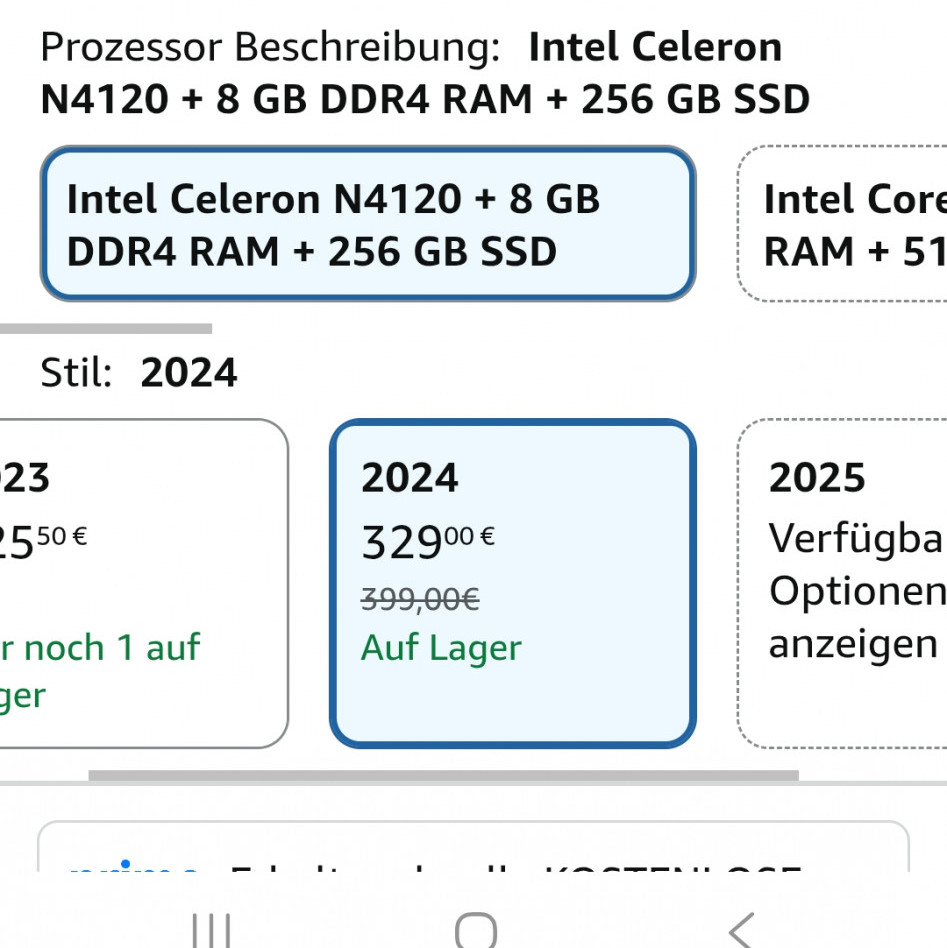Tap the crossed-out 399,00€ price
The height and width of the screenshot is (948, 947).
(420, 599)
